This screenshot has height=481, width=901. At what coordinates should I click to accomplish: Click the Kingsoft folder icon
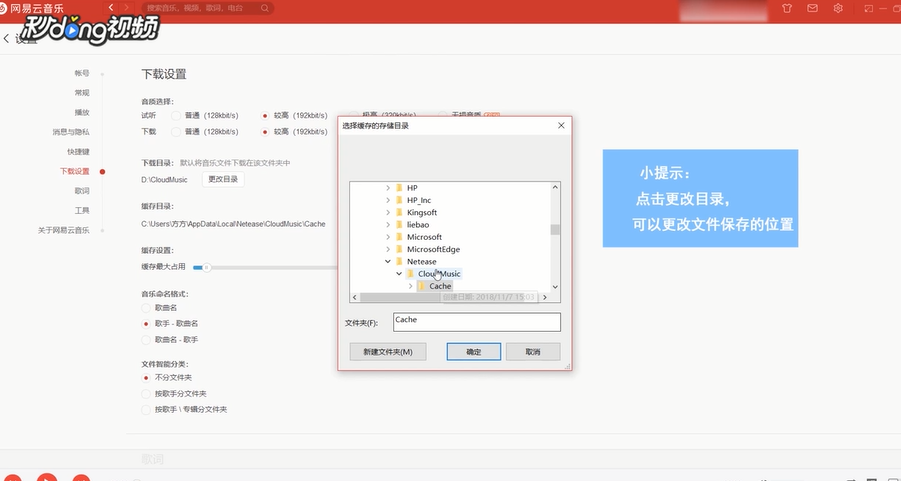pos(399,213)
